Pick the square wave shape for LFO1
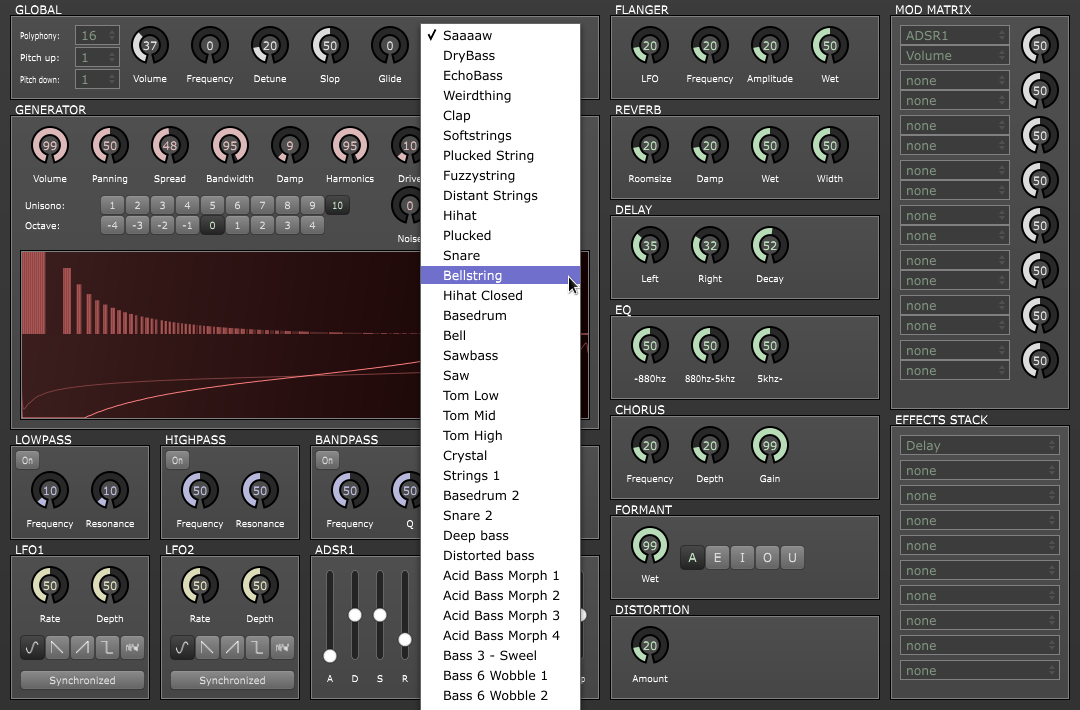Viewport: 1080px width, 710px height. tap(107, 648)
